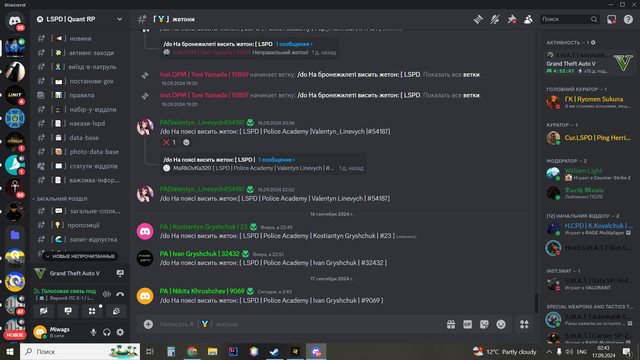Open soundboard button in voice panel
Image resolution: width=640 pixels, height=360 pixels.
point(116,311)
